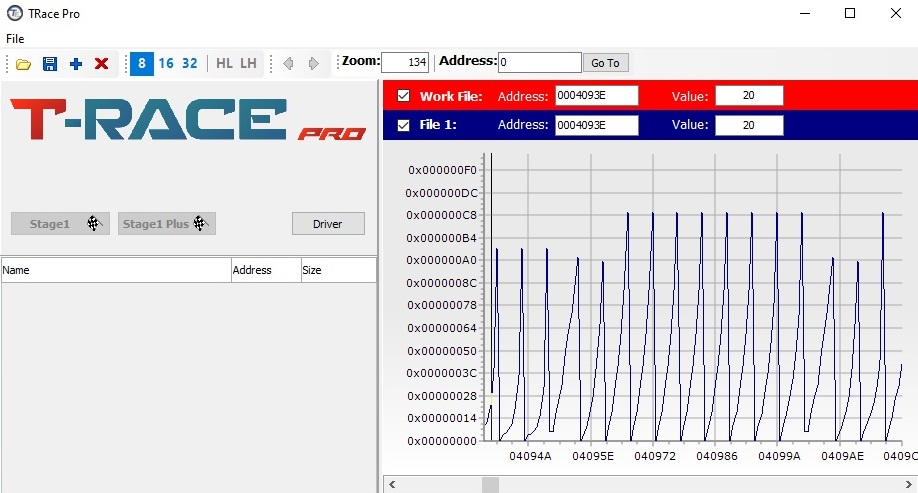
Task: Uncheck the File 1 checkbox
Action: pyautogui.click(x=404, y=125)
